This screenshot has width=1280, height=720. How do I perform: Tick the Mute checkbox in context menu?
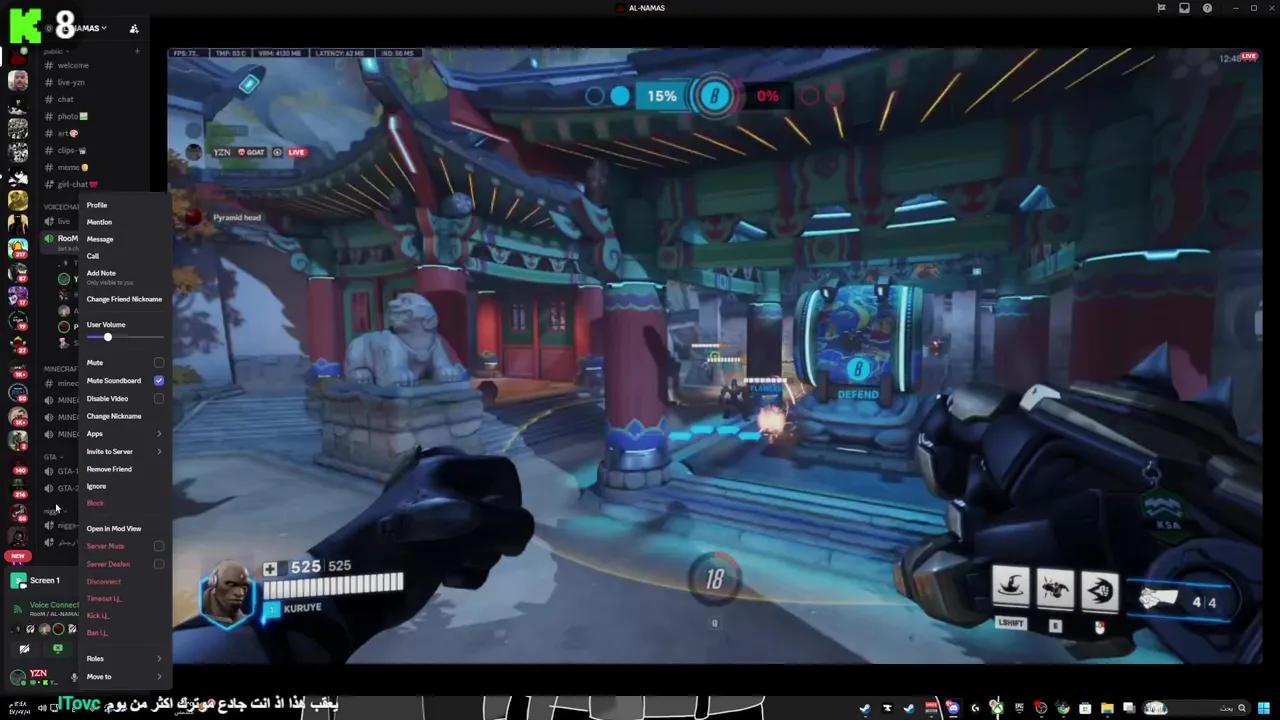(159, 362)
